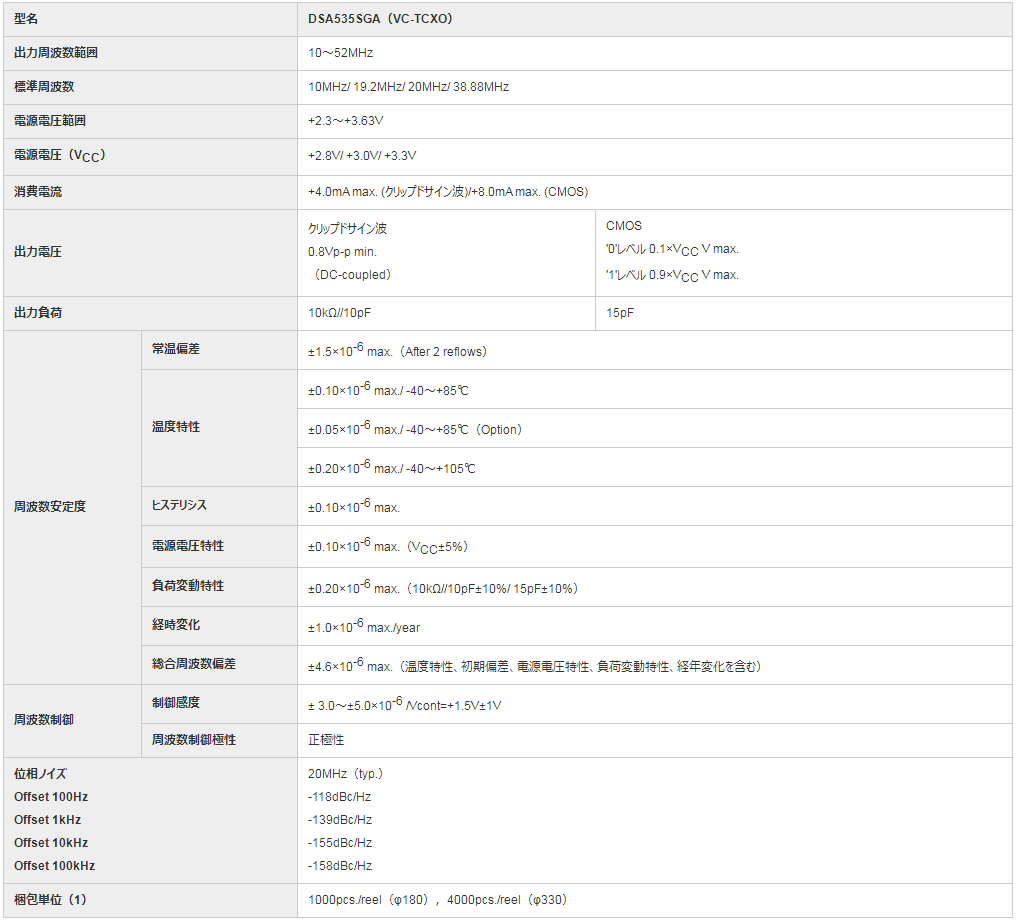Select the -139dBc/Hz phase noise value
The image size is (1017, 921).
point(340,820)
